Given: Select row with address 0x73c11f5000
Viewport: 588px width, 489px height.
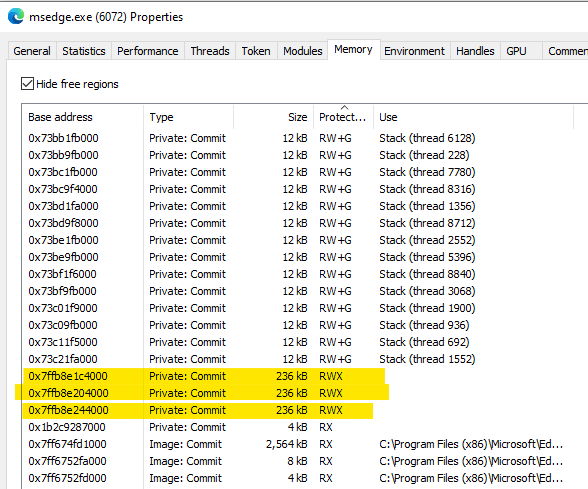Looking at the screenshot, I should click(304, 342).
